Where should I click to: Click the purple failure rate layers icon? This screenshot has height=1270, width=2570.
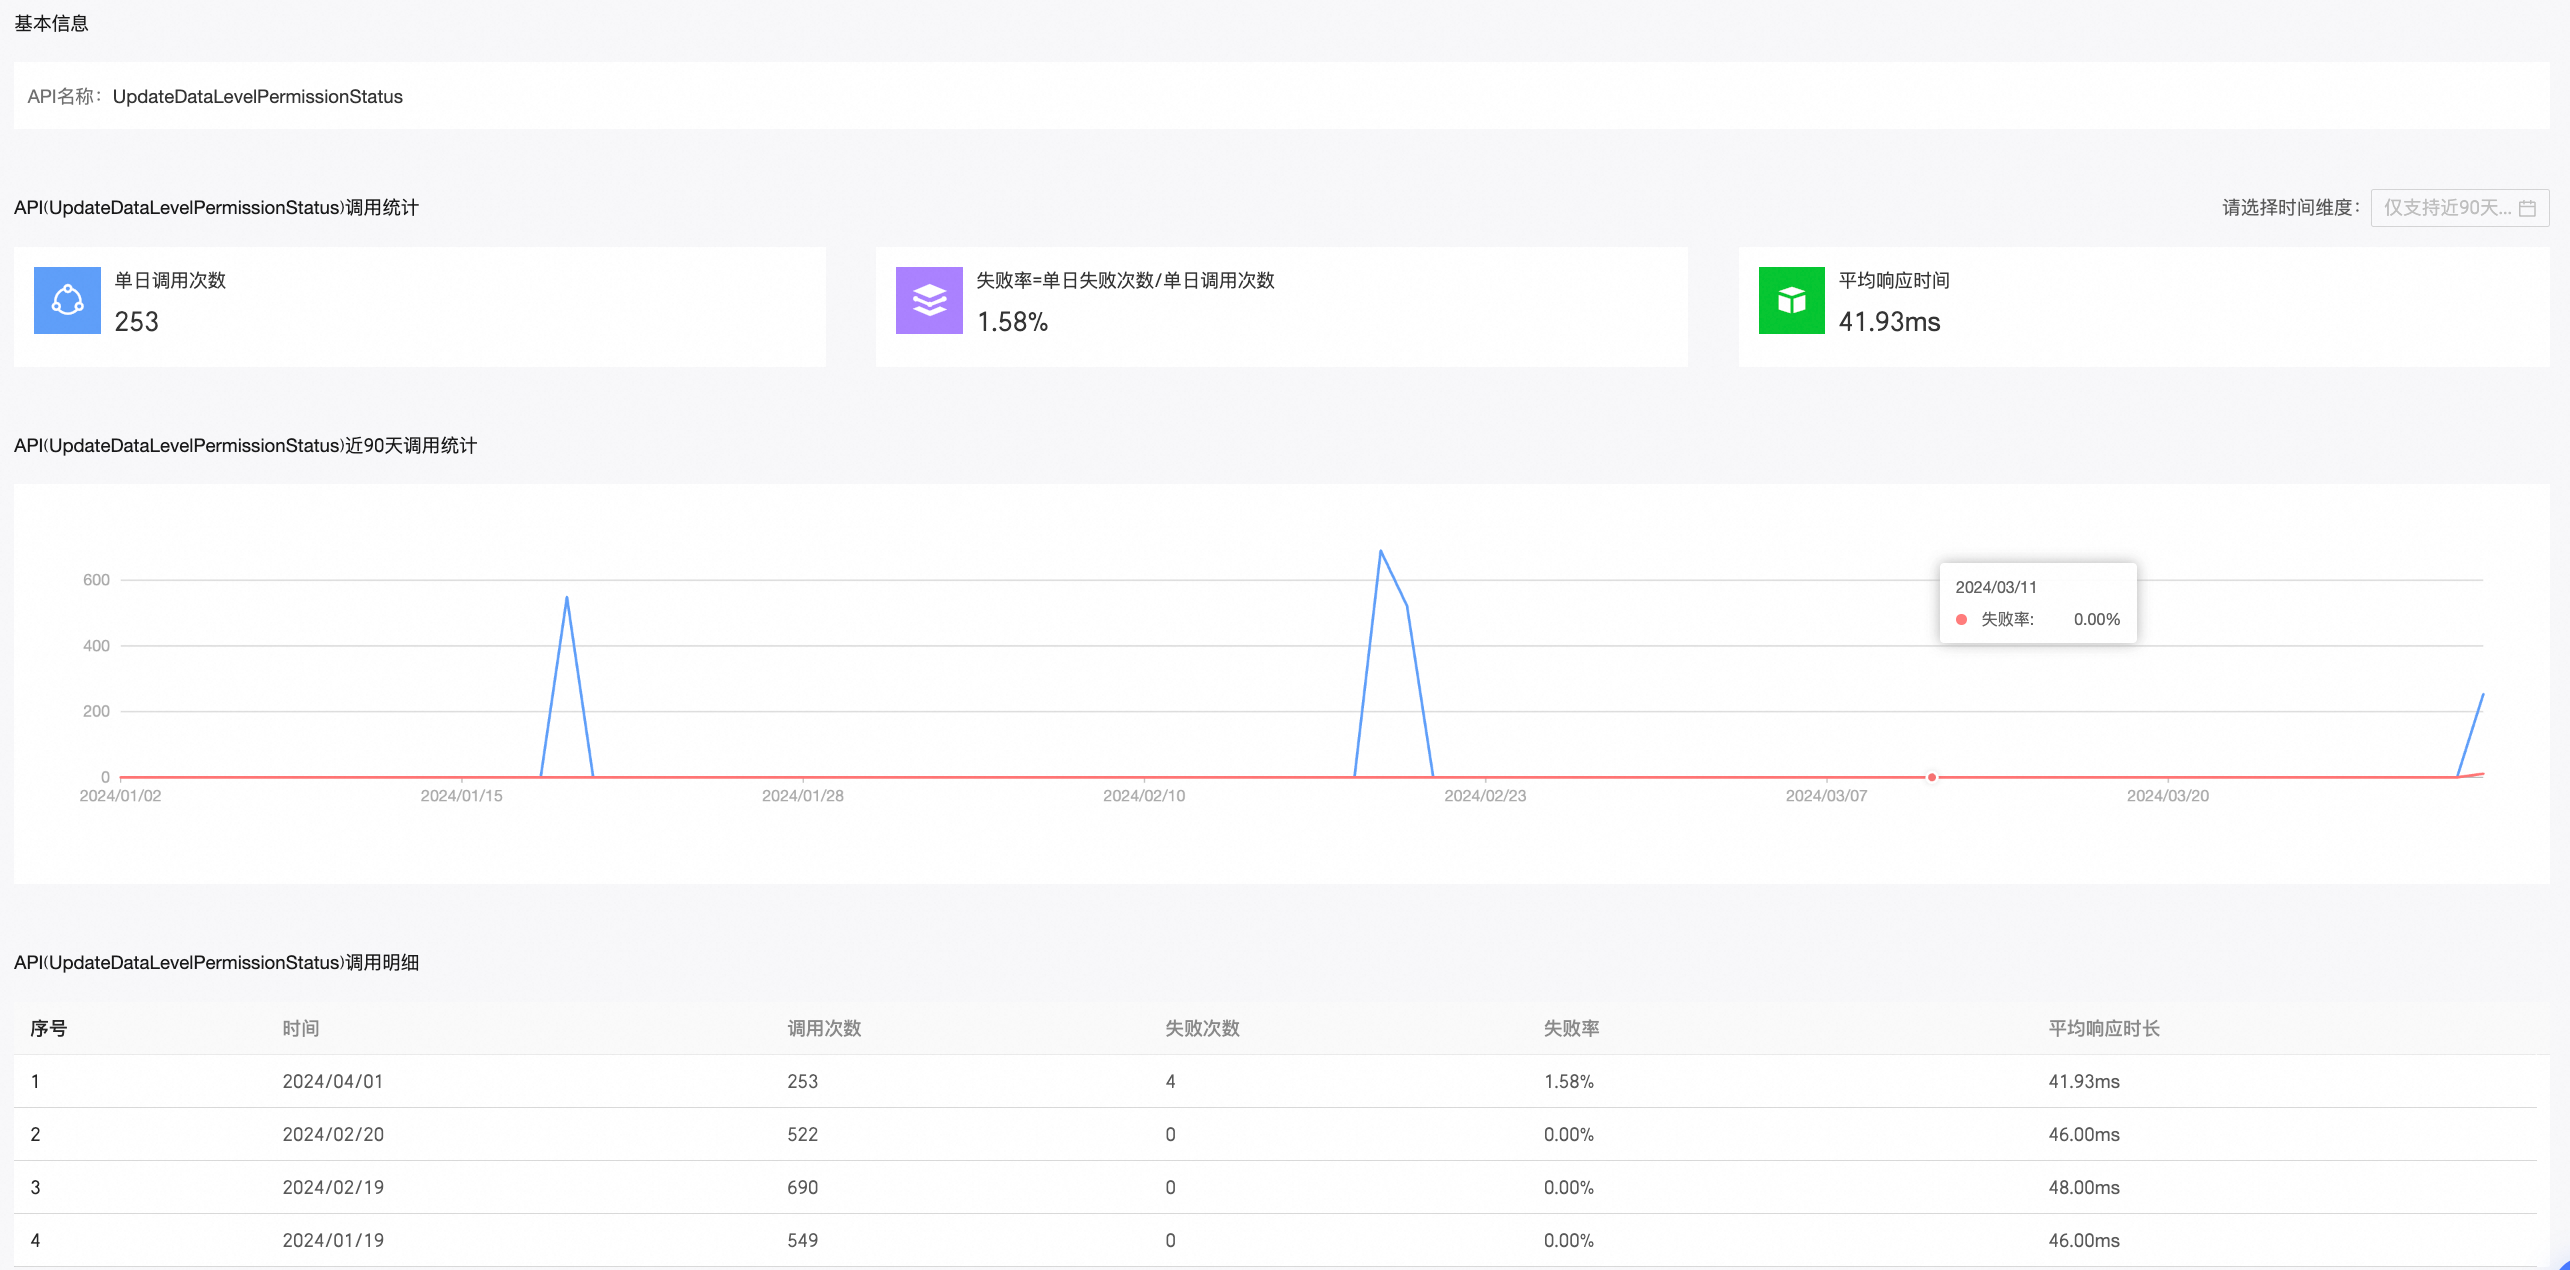tap(929, 300)
